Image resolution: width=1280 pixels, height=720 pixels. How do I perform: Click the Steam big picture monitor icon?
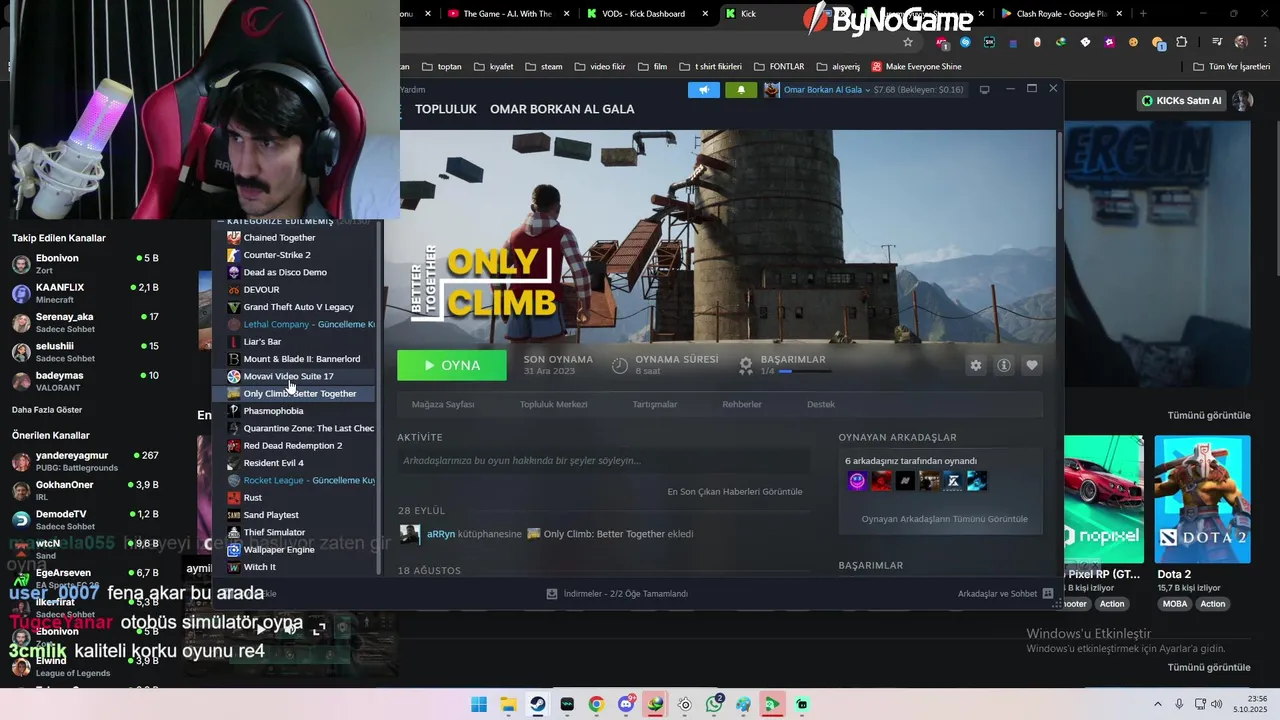point(984,89)
